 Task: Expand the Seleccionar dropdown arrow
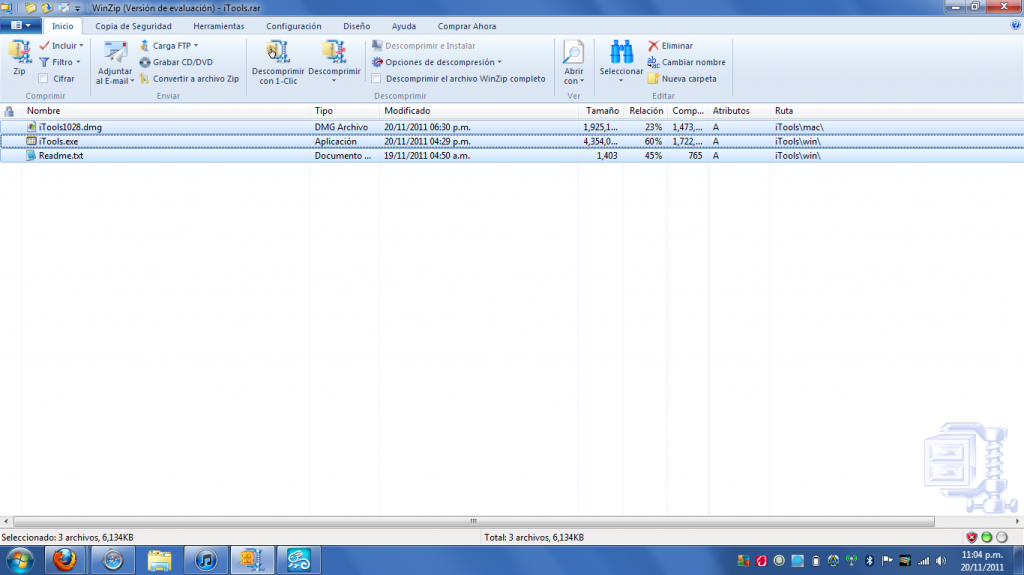tap(621, 81)
